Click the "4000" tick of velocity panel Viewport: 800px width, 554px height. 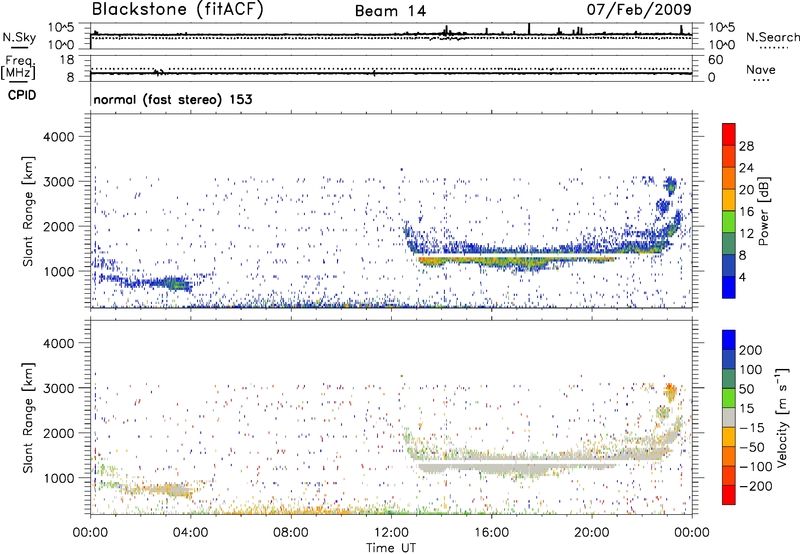58,343
